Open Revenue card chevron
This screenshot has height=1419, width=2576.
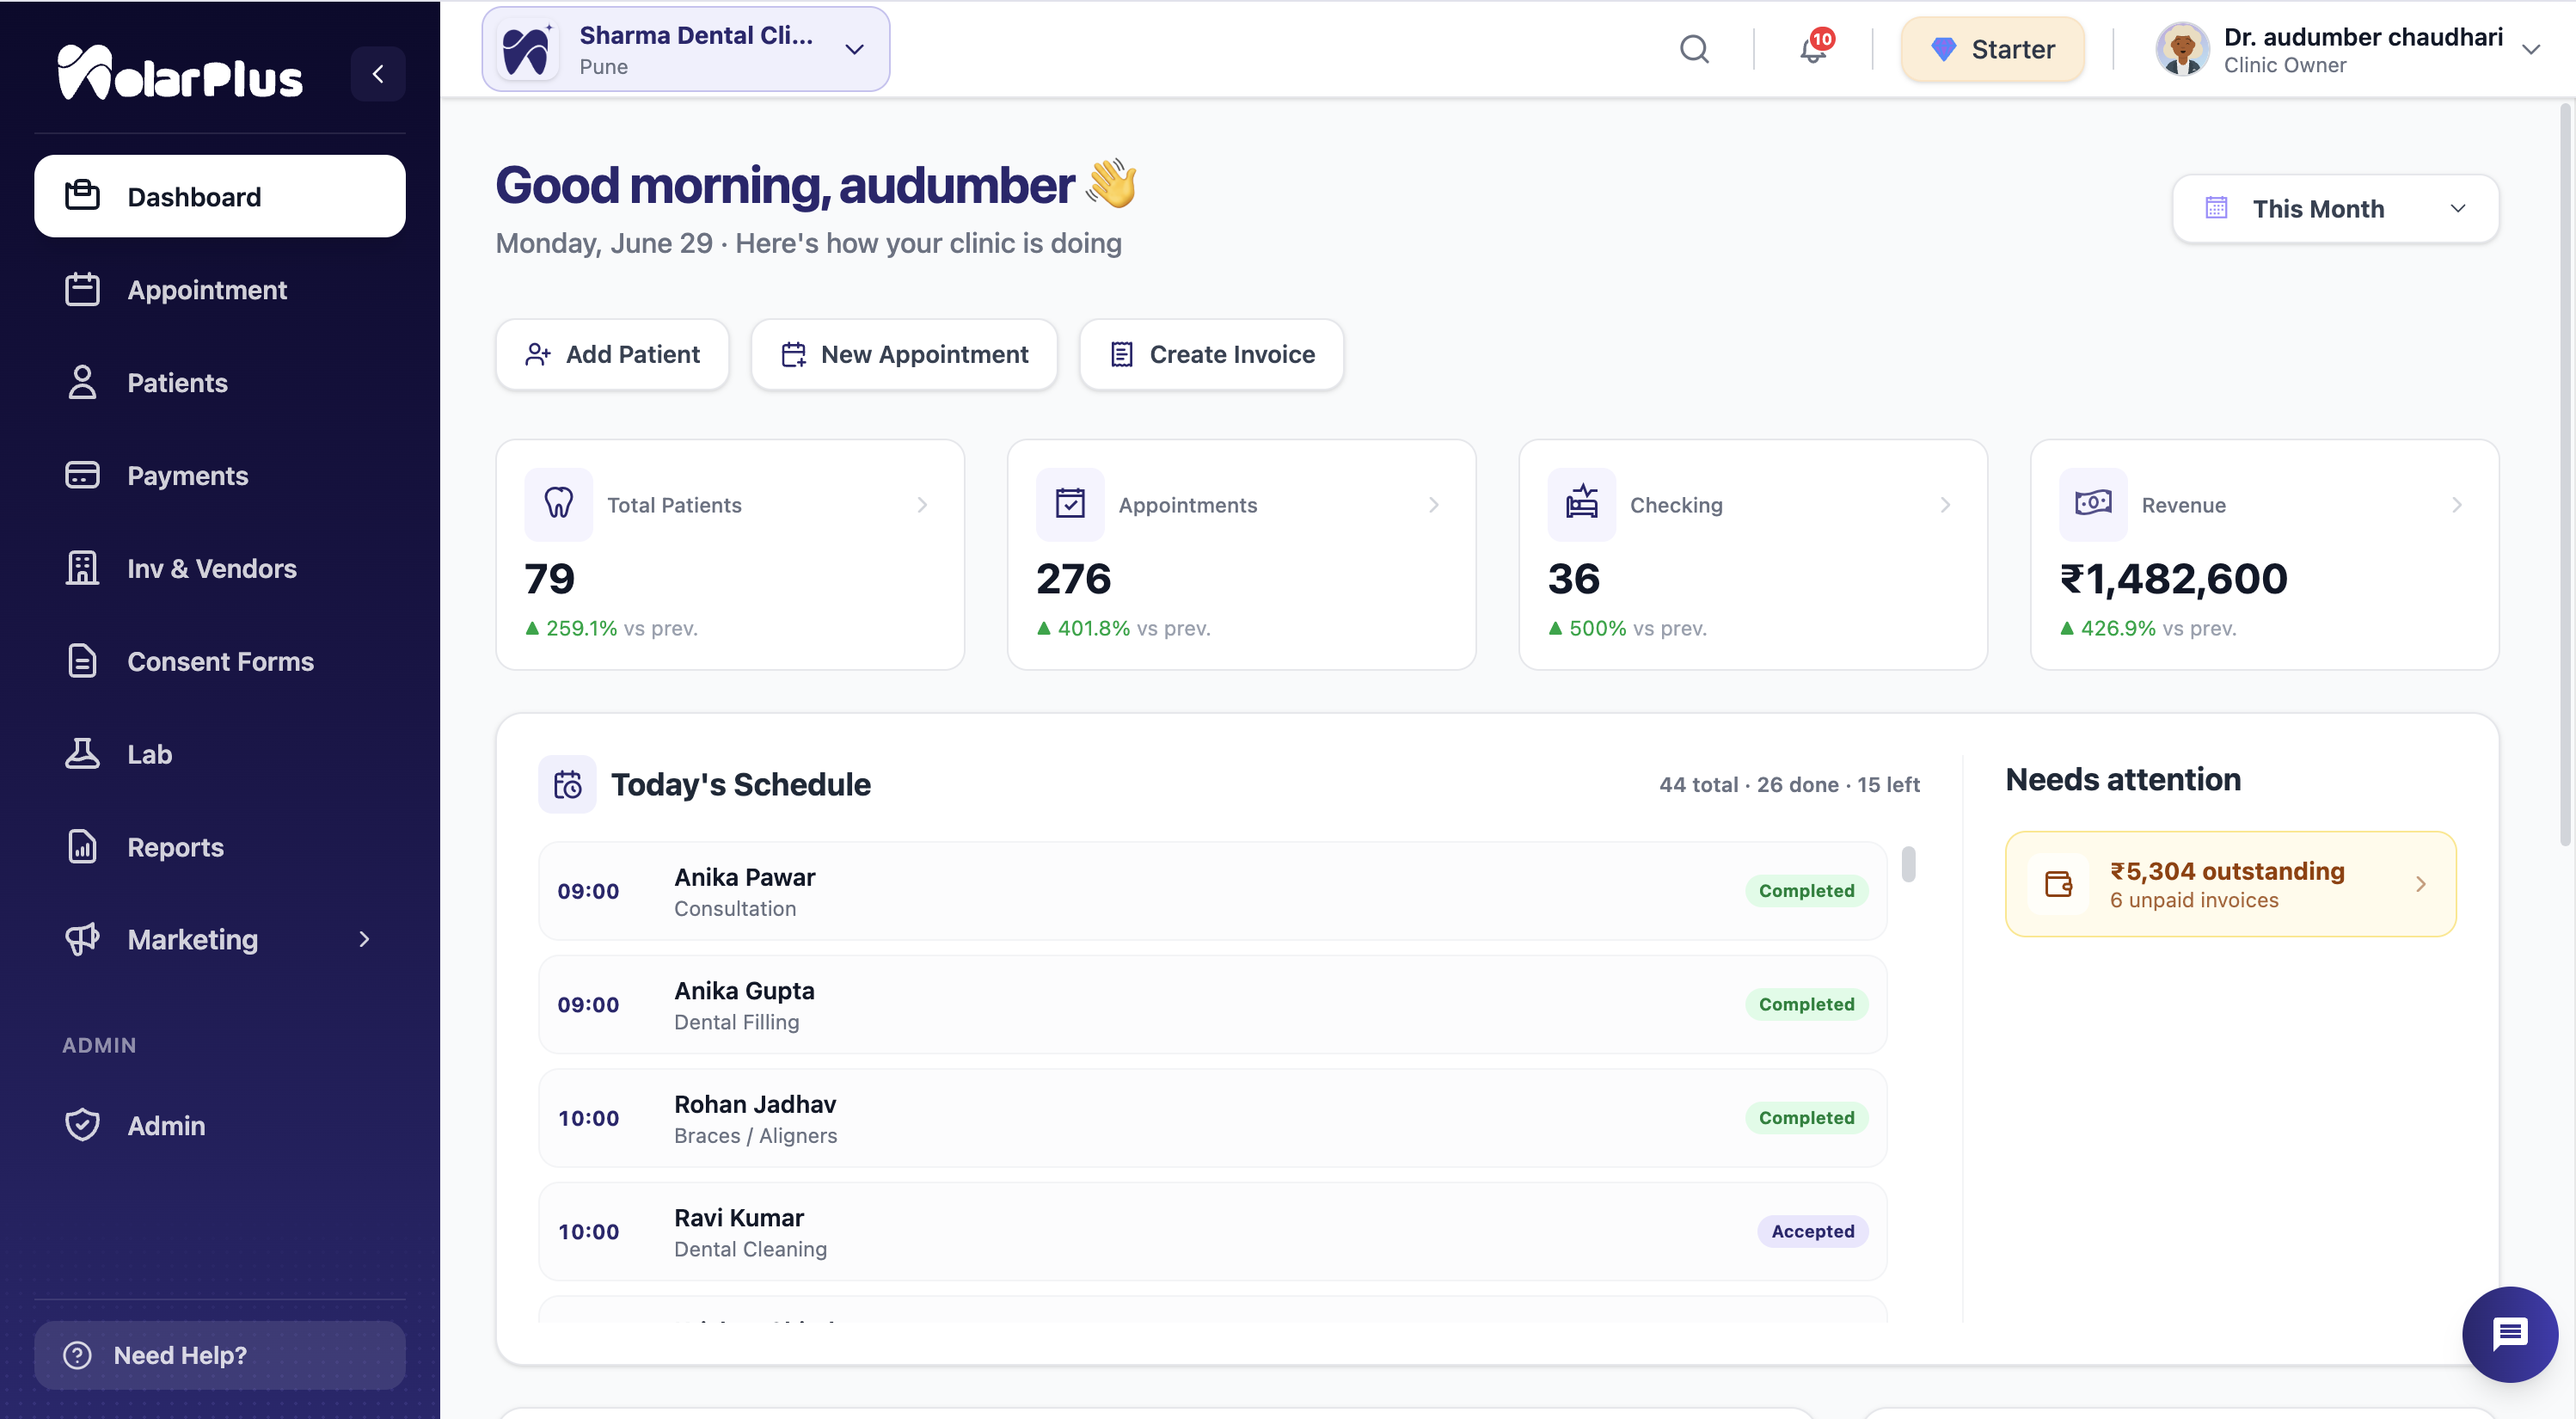coord(2457,505)
